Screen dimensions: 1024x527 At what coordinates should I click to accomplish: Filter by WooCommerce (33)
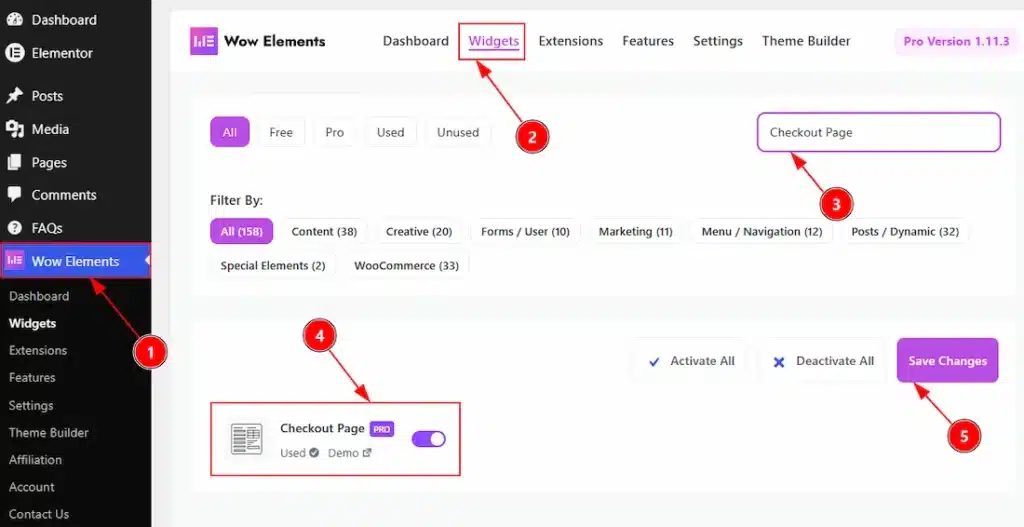[x=406, y=266]
